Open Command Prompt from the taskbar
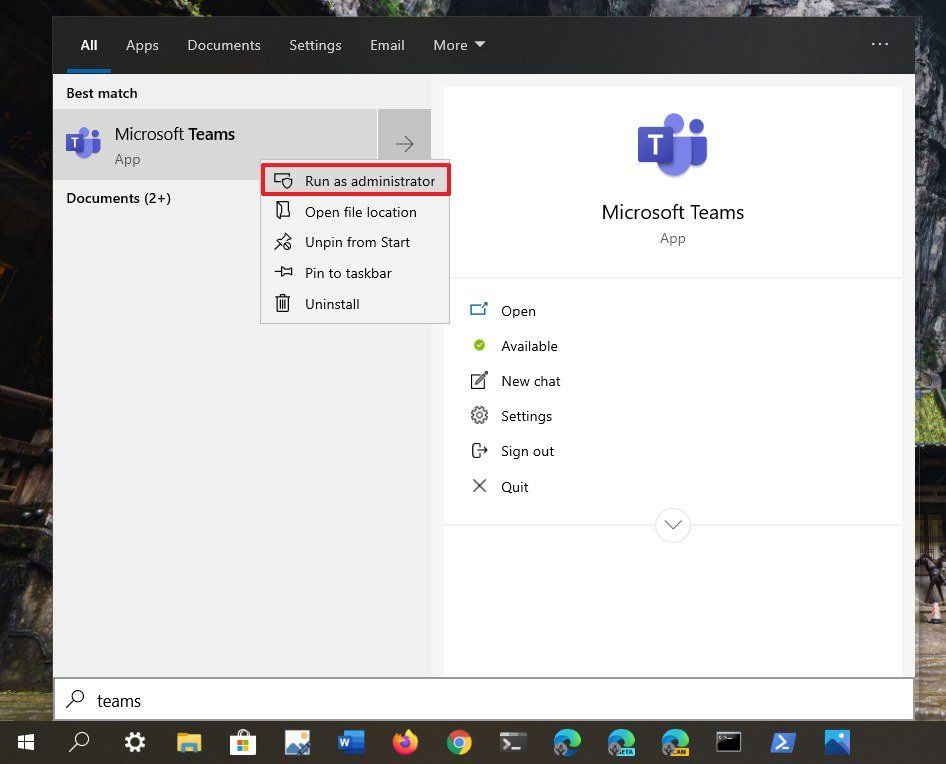 (728, 742)
